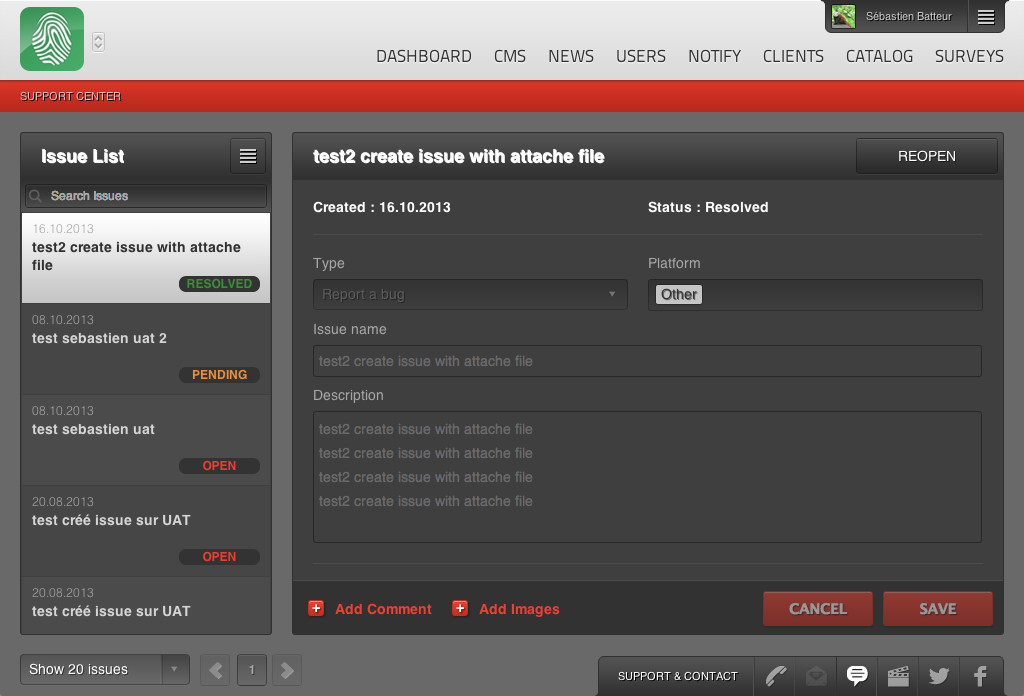Click the SAVE button
This screenshot has height=696, width=1024.
[937, 608]
